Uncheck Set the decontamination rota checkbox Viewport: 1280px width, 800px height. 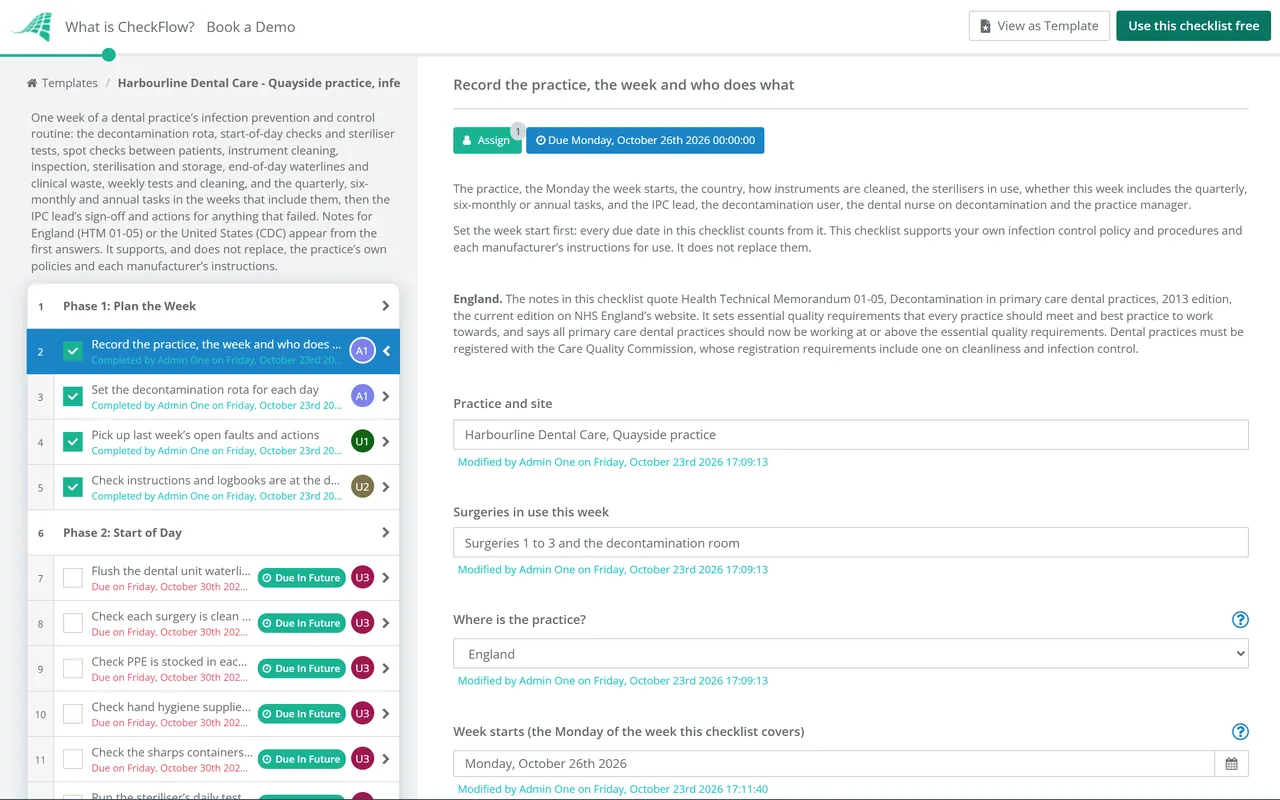click(x=73, y=397)
